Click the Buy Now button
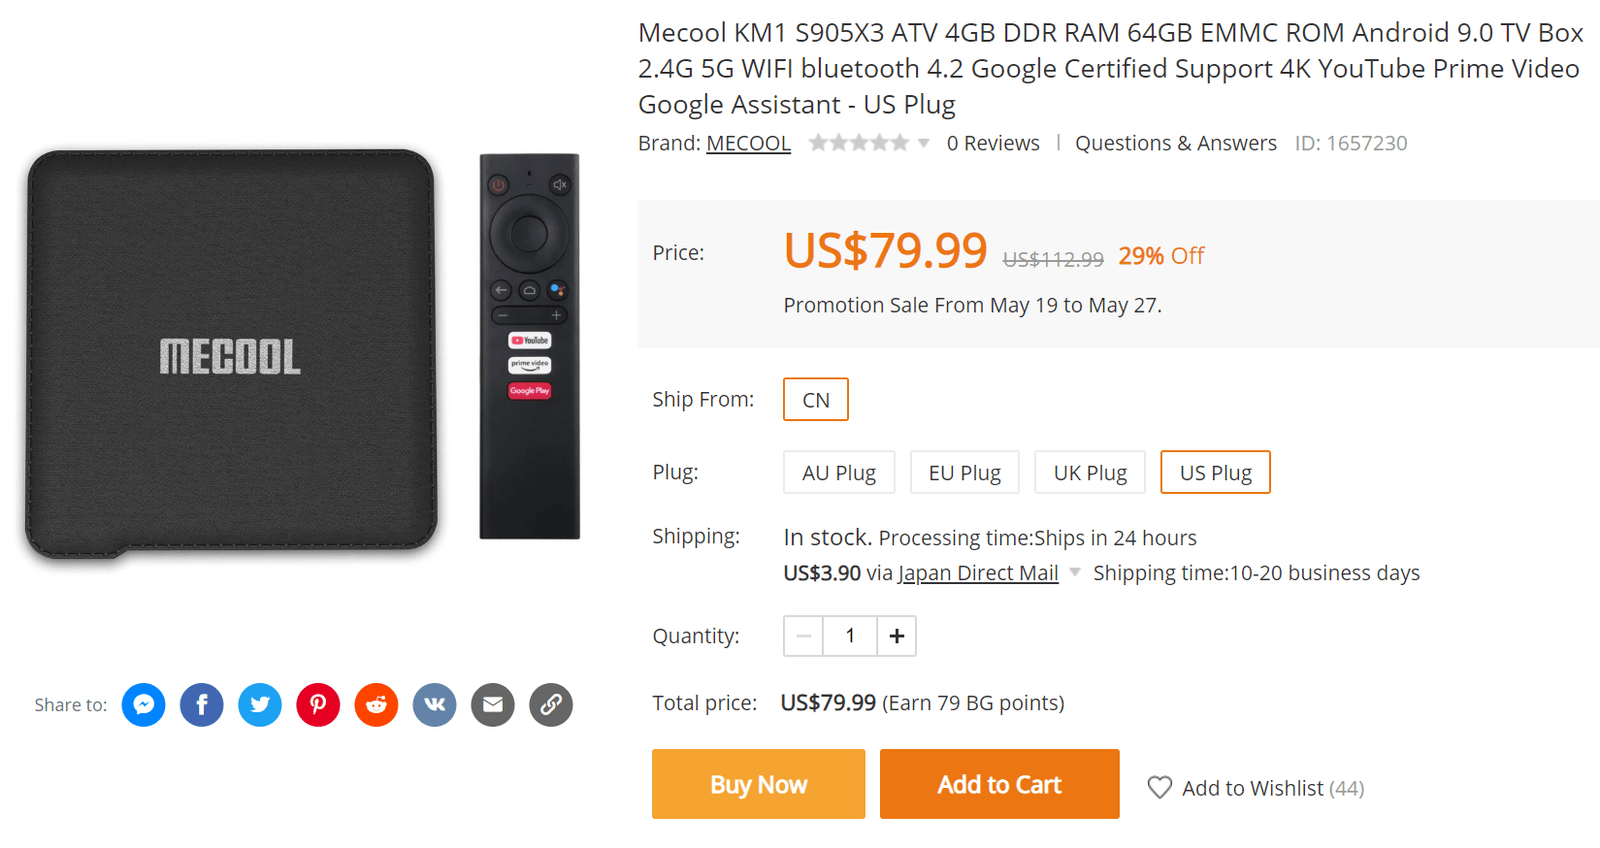The image size is (1600, 848). [x=758, y=784]
